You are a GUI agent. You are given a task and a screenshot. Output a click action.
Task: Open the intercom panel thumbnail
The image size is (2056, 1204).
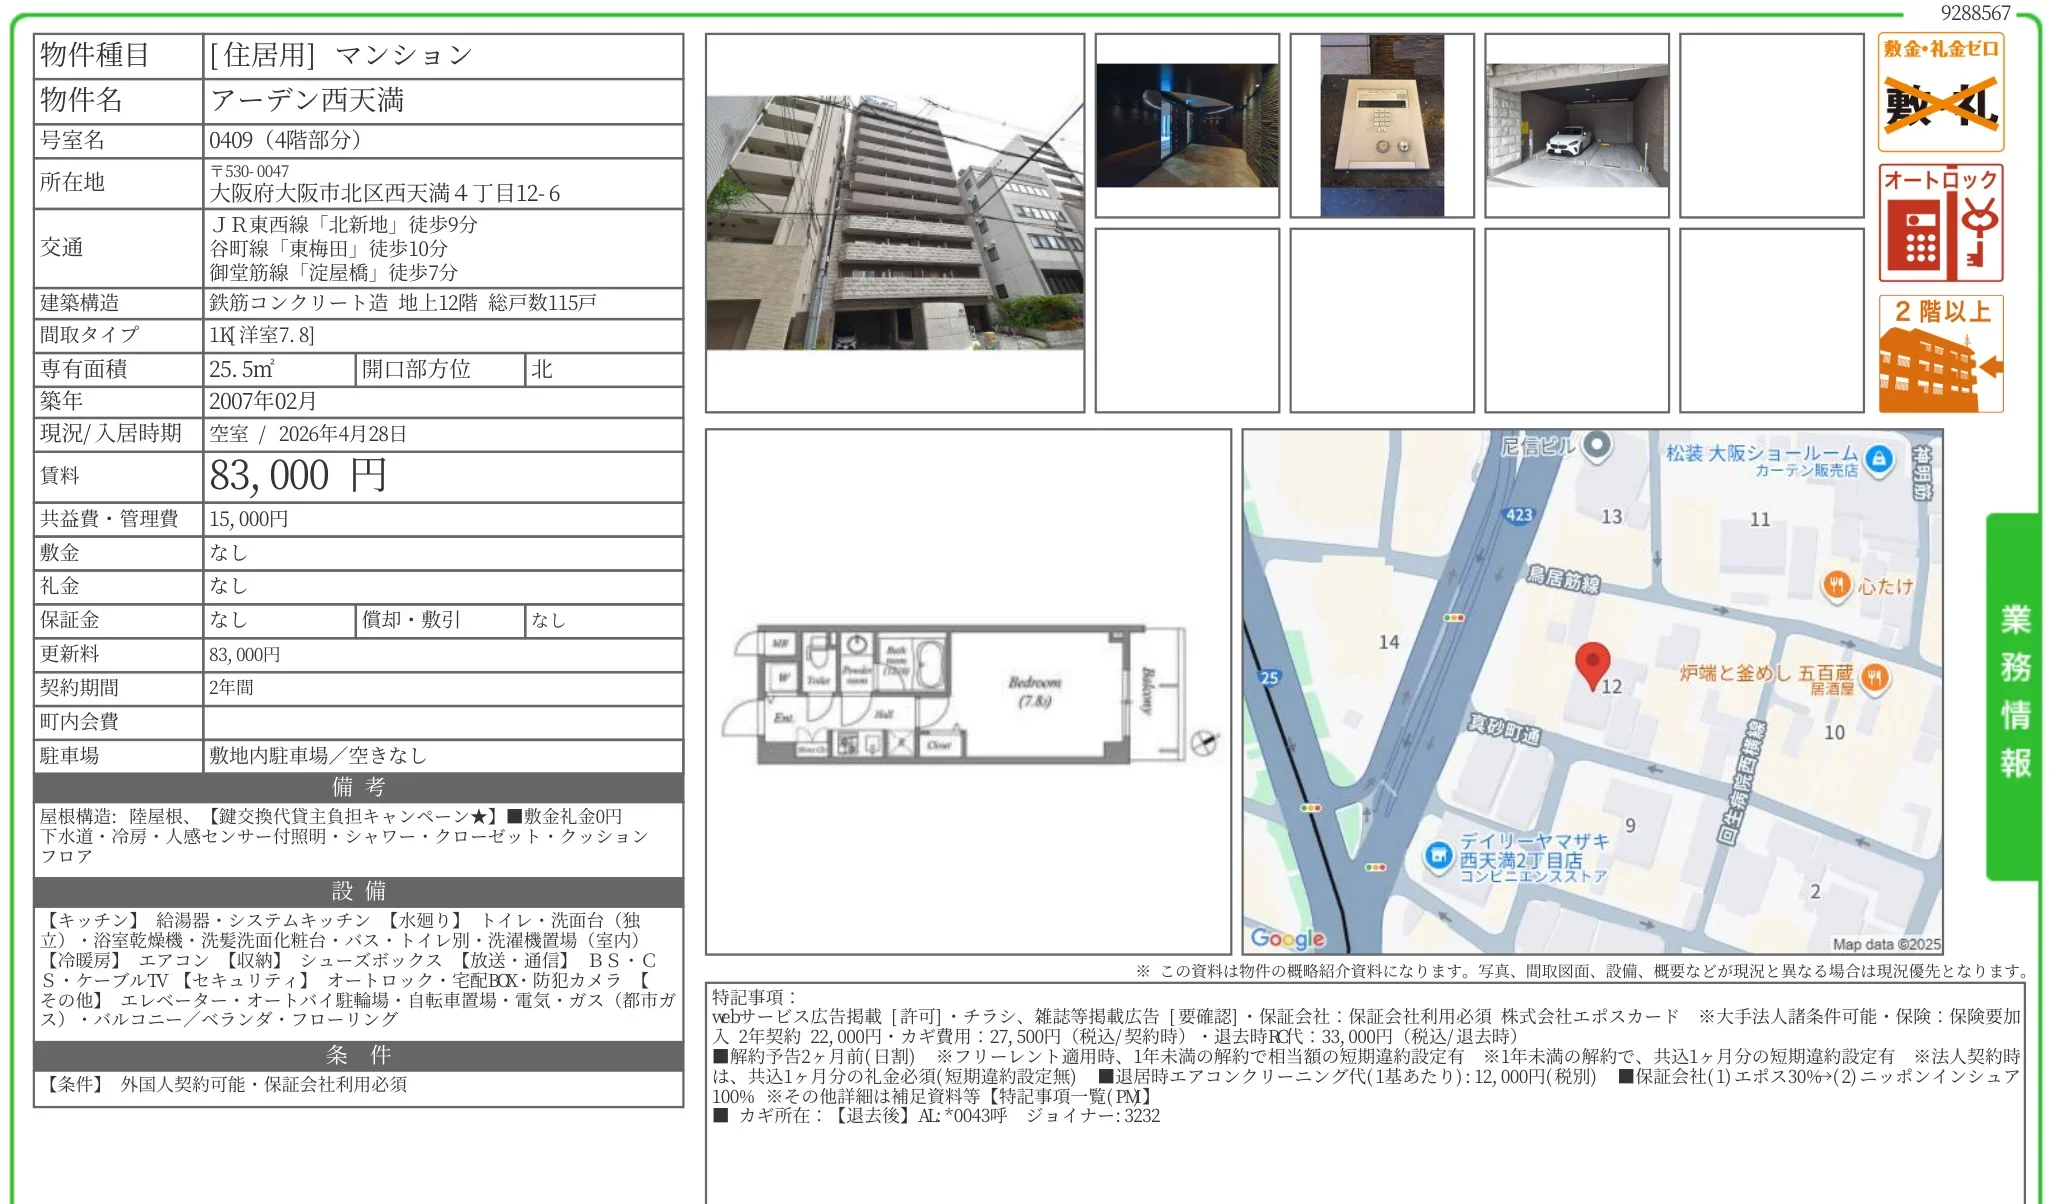click(x=1381, y=125)
